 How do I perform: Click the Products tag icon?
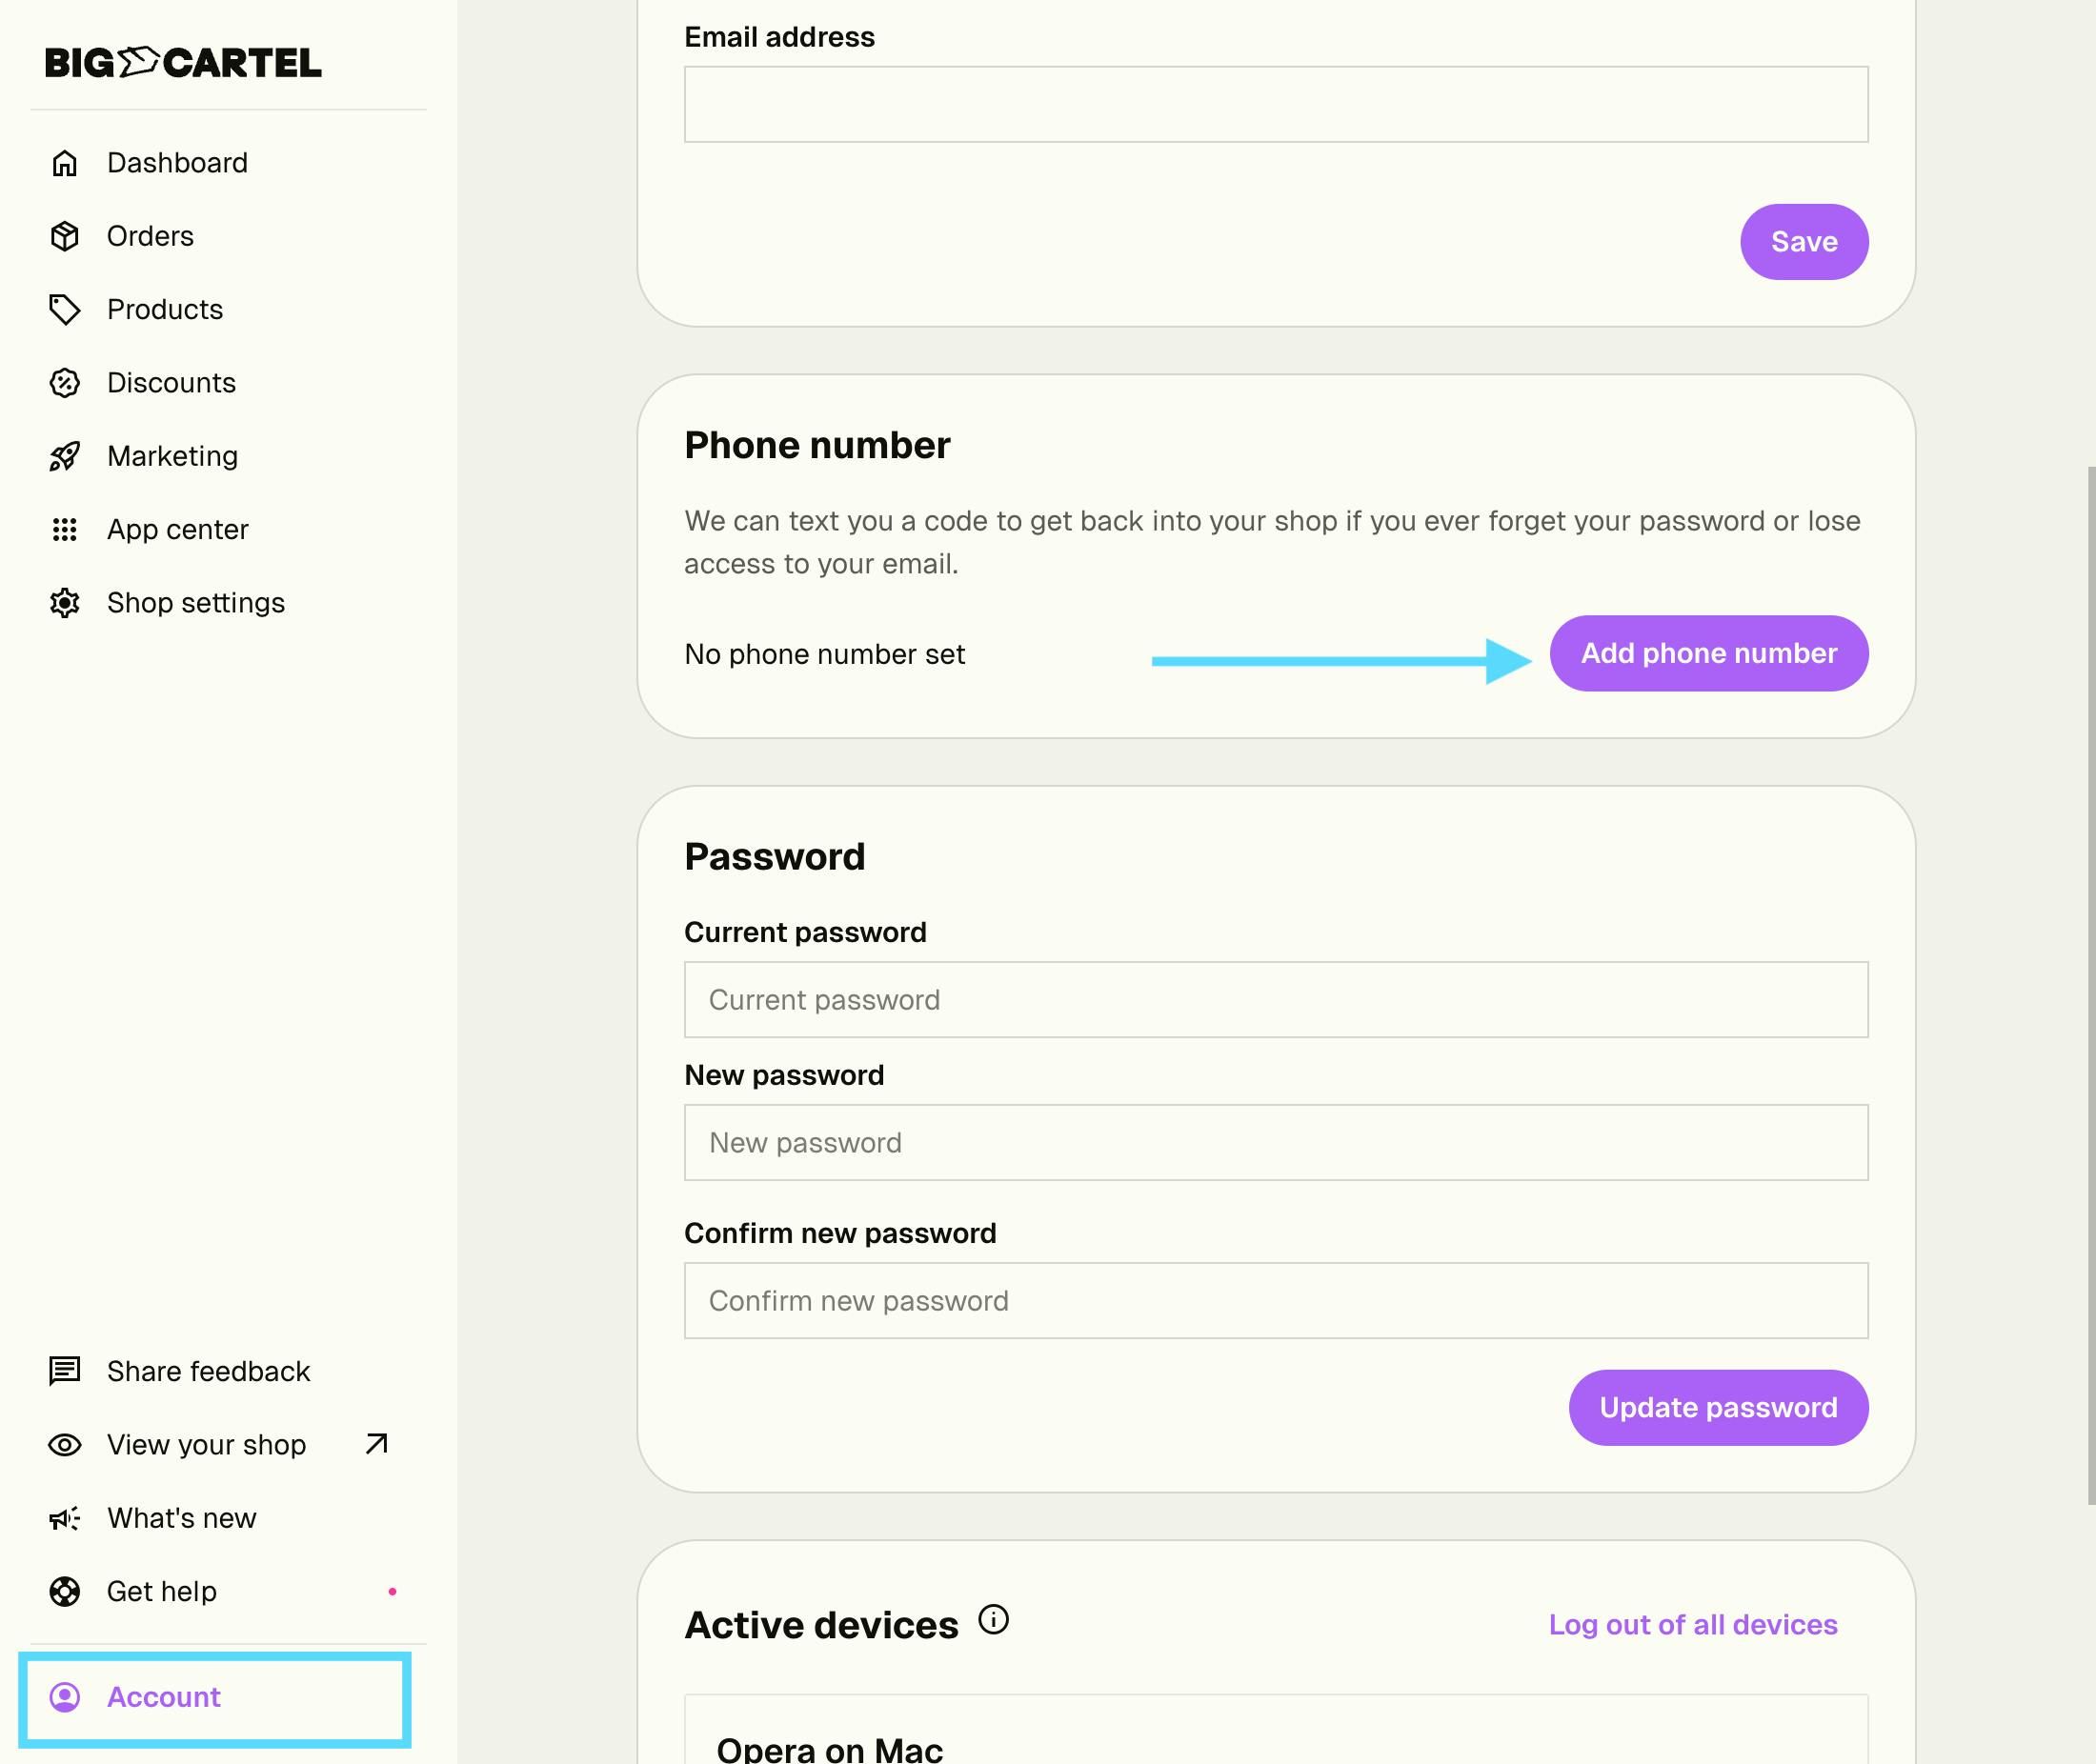[65, 310]
